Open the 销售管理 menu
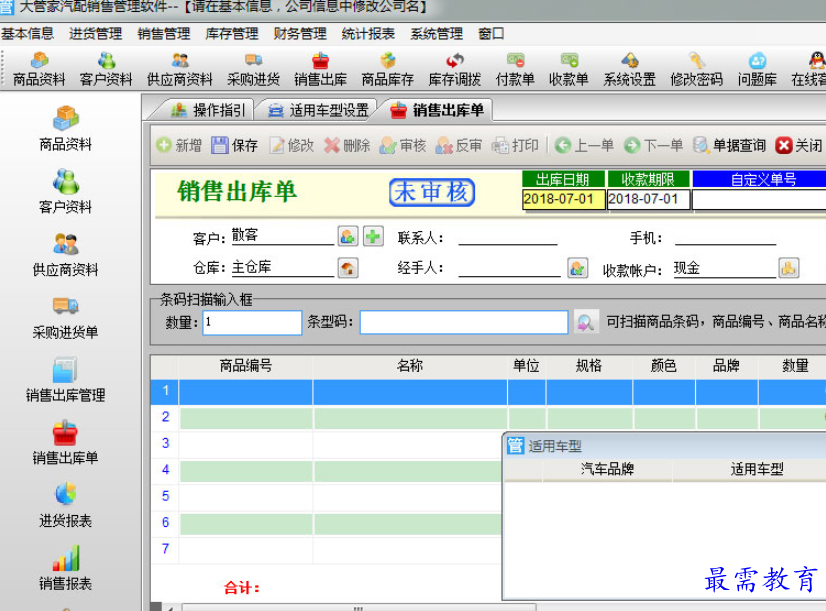826x611 pixels. point(164,34)
